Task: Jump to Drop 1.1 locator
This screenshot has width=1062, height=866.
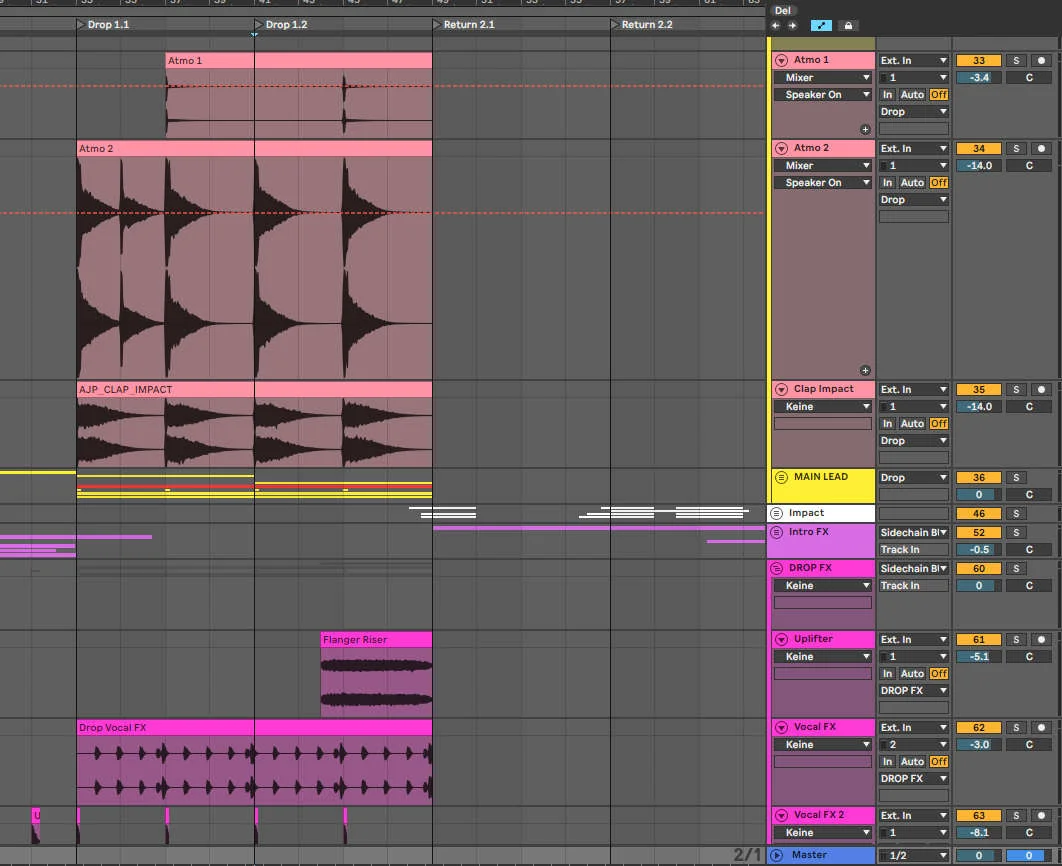Action: coord(103,24)
